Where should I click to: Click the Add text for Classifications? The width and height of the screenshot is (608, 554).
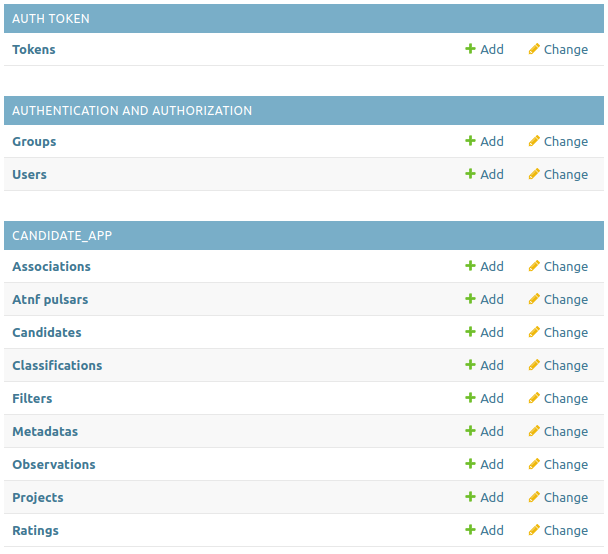[492, 365]
